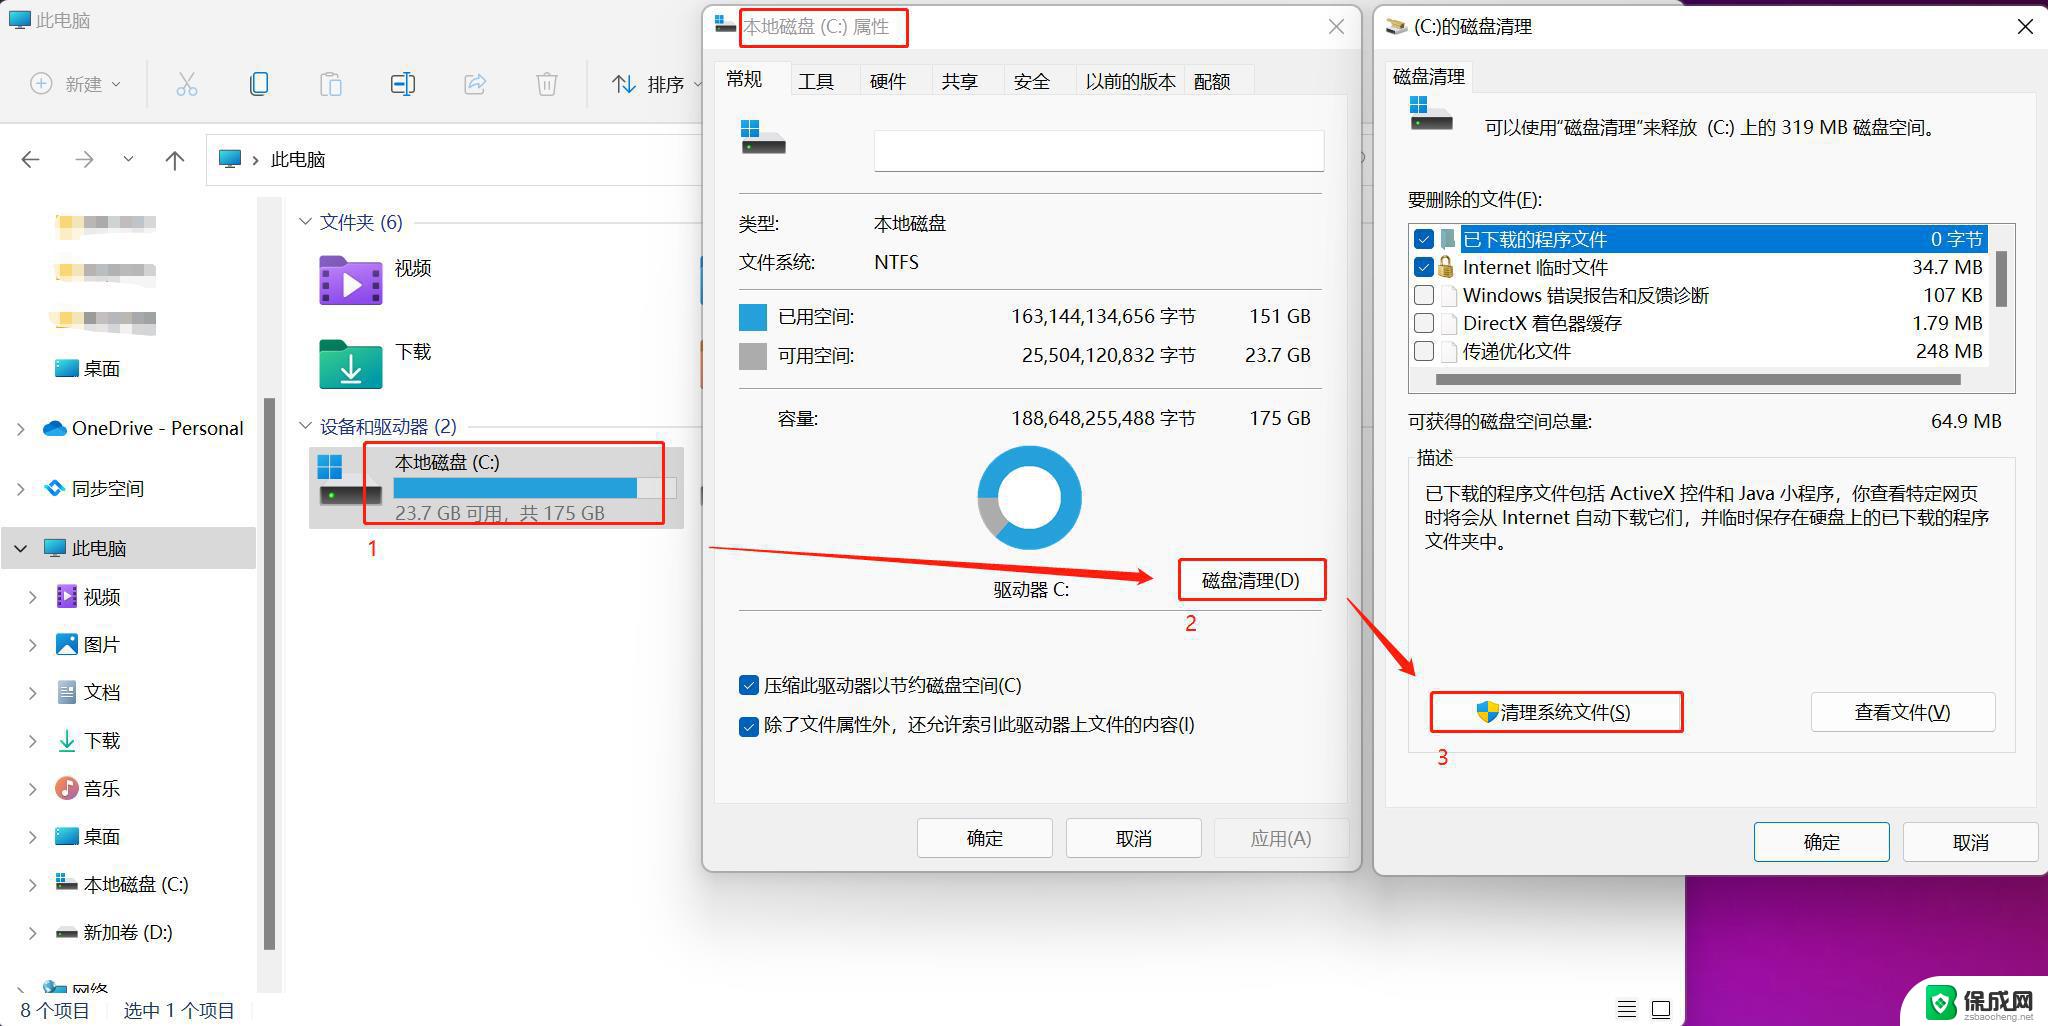Image resolution: width=2048 pixels, height=1026 pixels.
Task: Click the Documents icon in navigation tree
Action: click(66, 692)
